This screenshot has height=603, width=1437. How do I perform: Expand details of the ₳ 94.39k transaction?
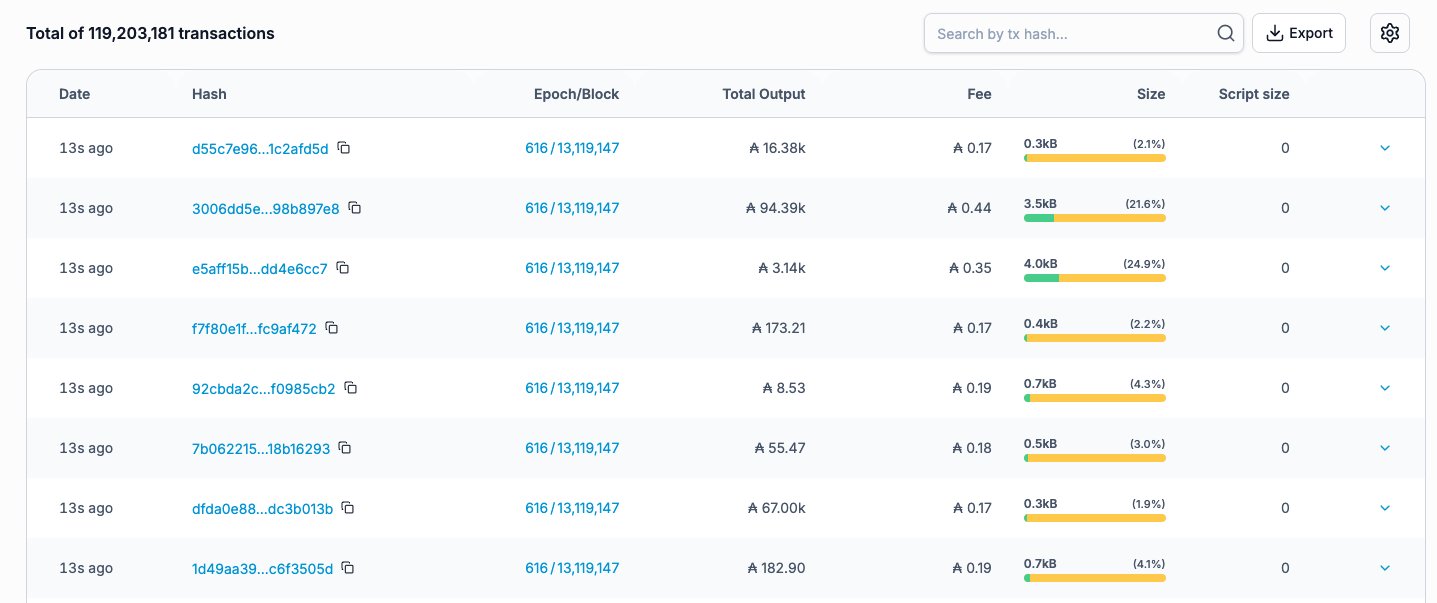pyautogui.click(x=1385, y=208)
